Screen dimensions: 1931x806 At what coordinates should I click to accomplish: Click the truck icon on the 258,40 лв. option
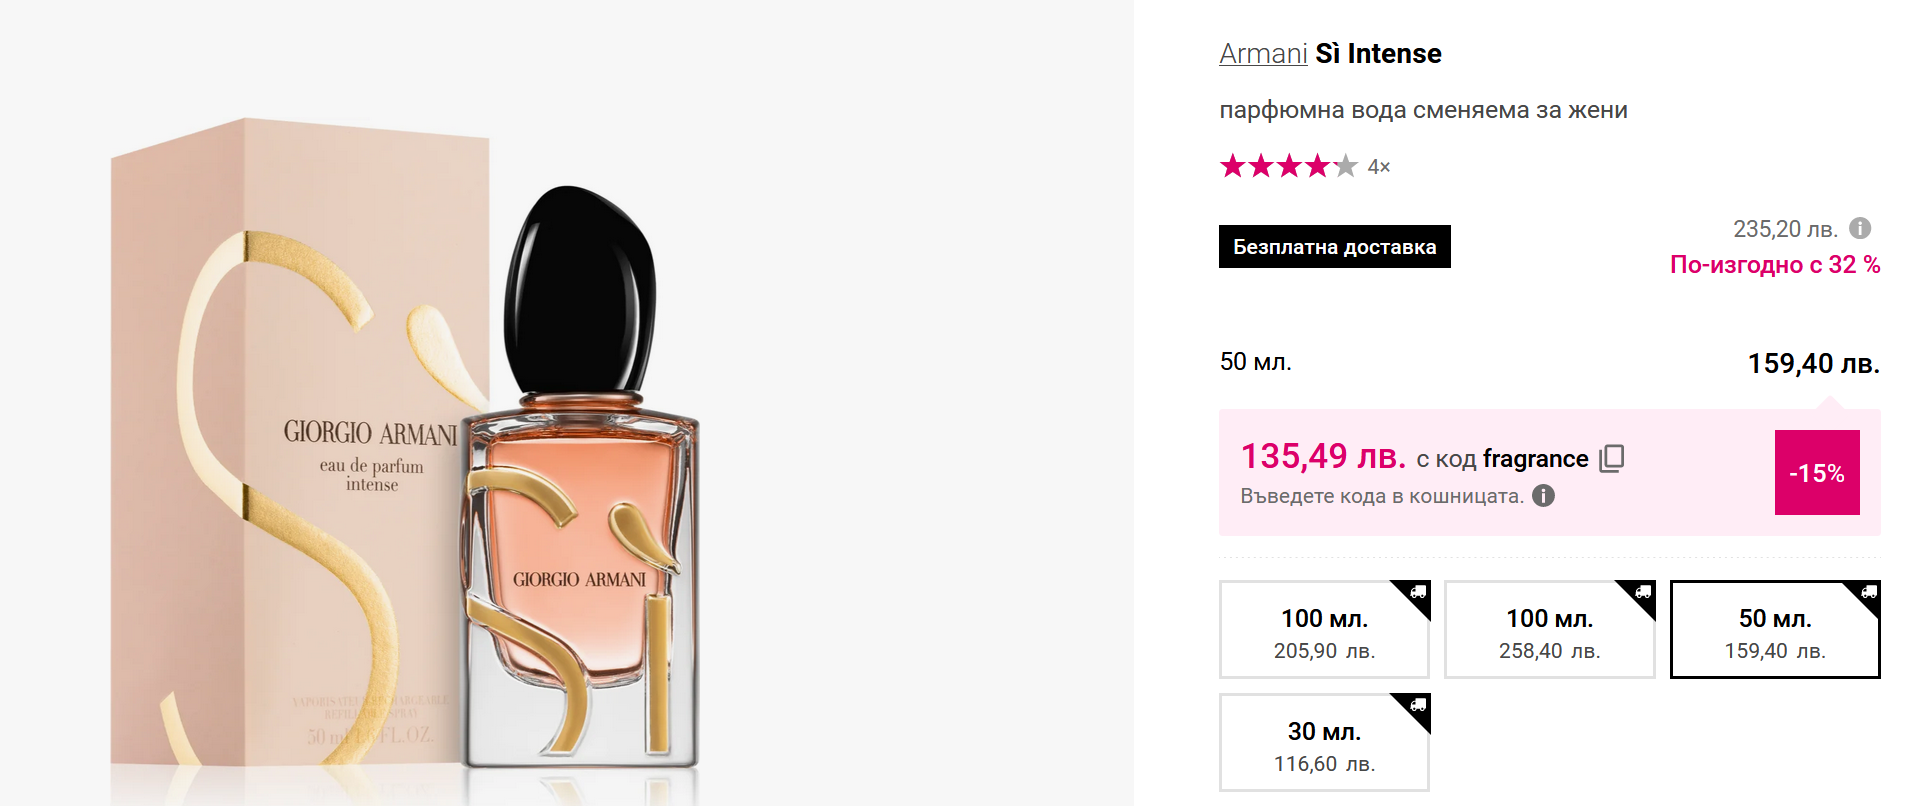coord(1643,592)
